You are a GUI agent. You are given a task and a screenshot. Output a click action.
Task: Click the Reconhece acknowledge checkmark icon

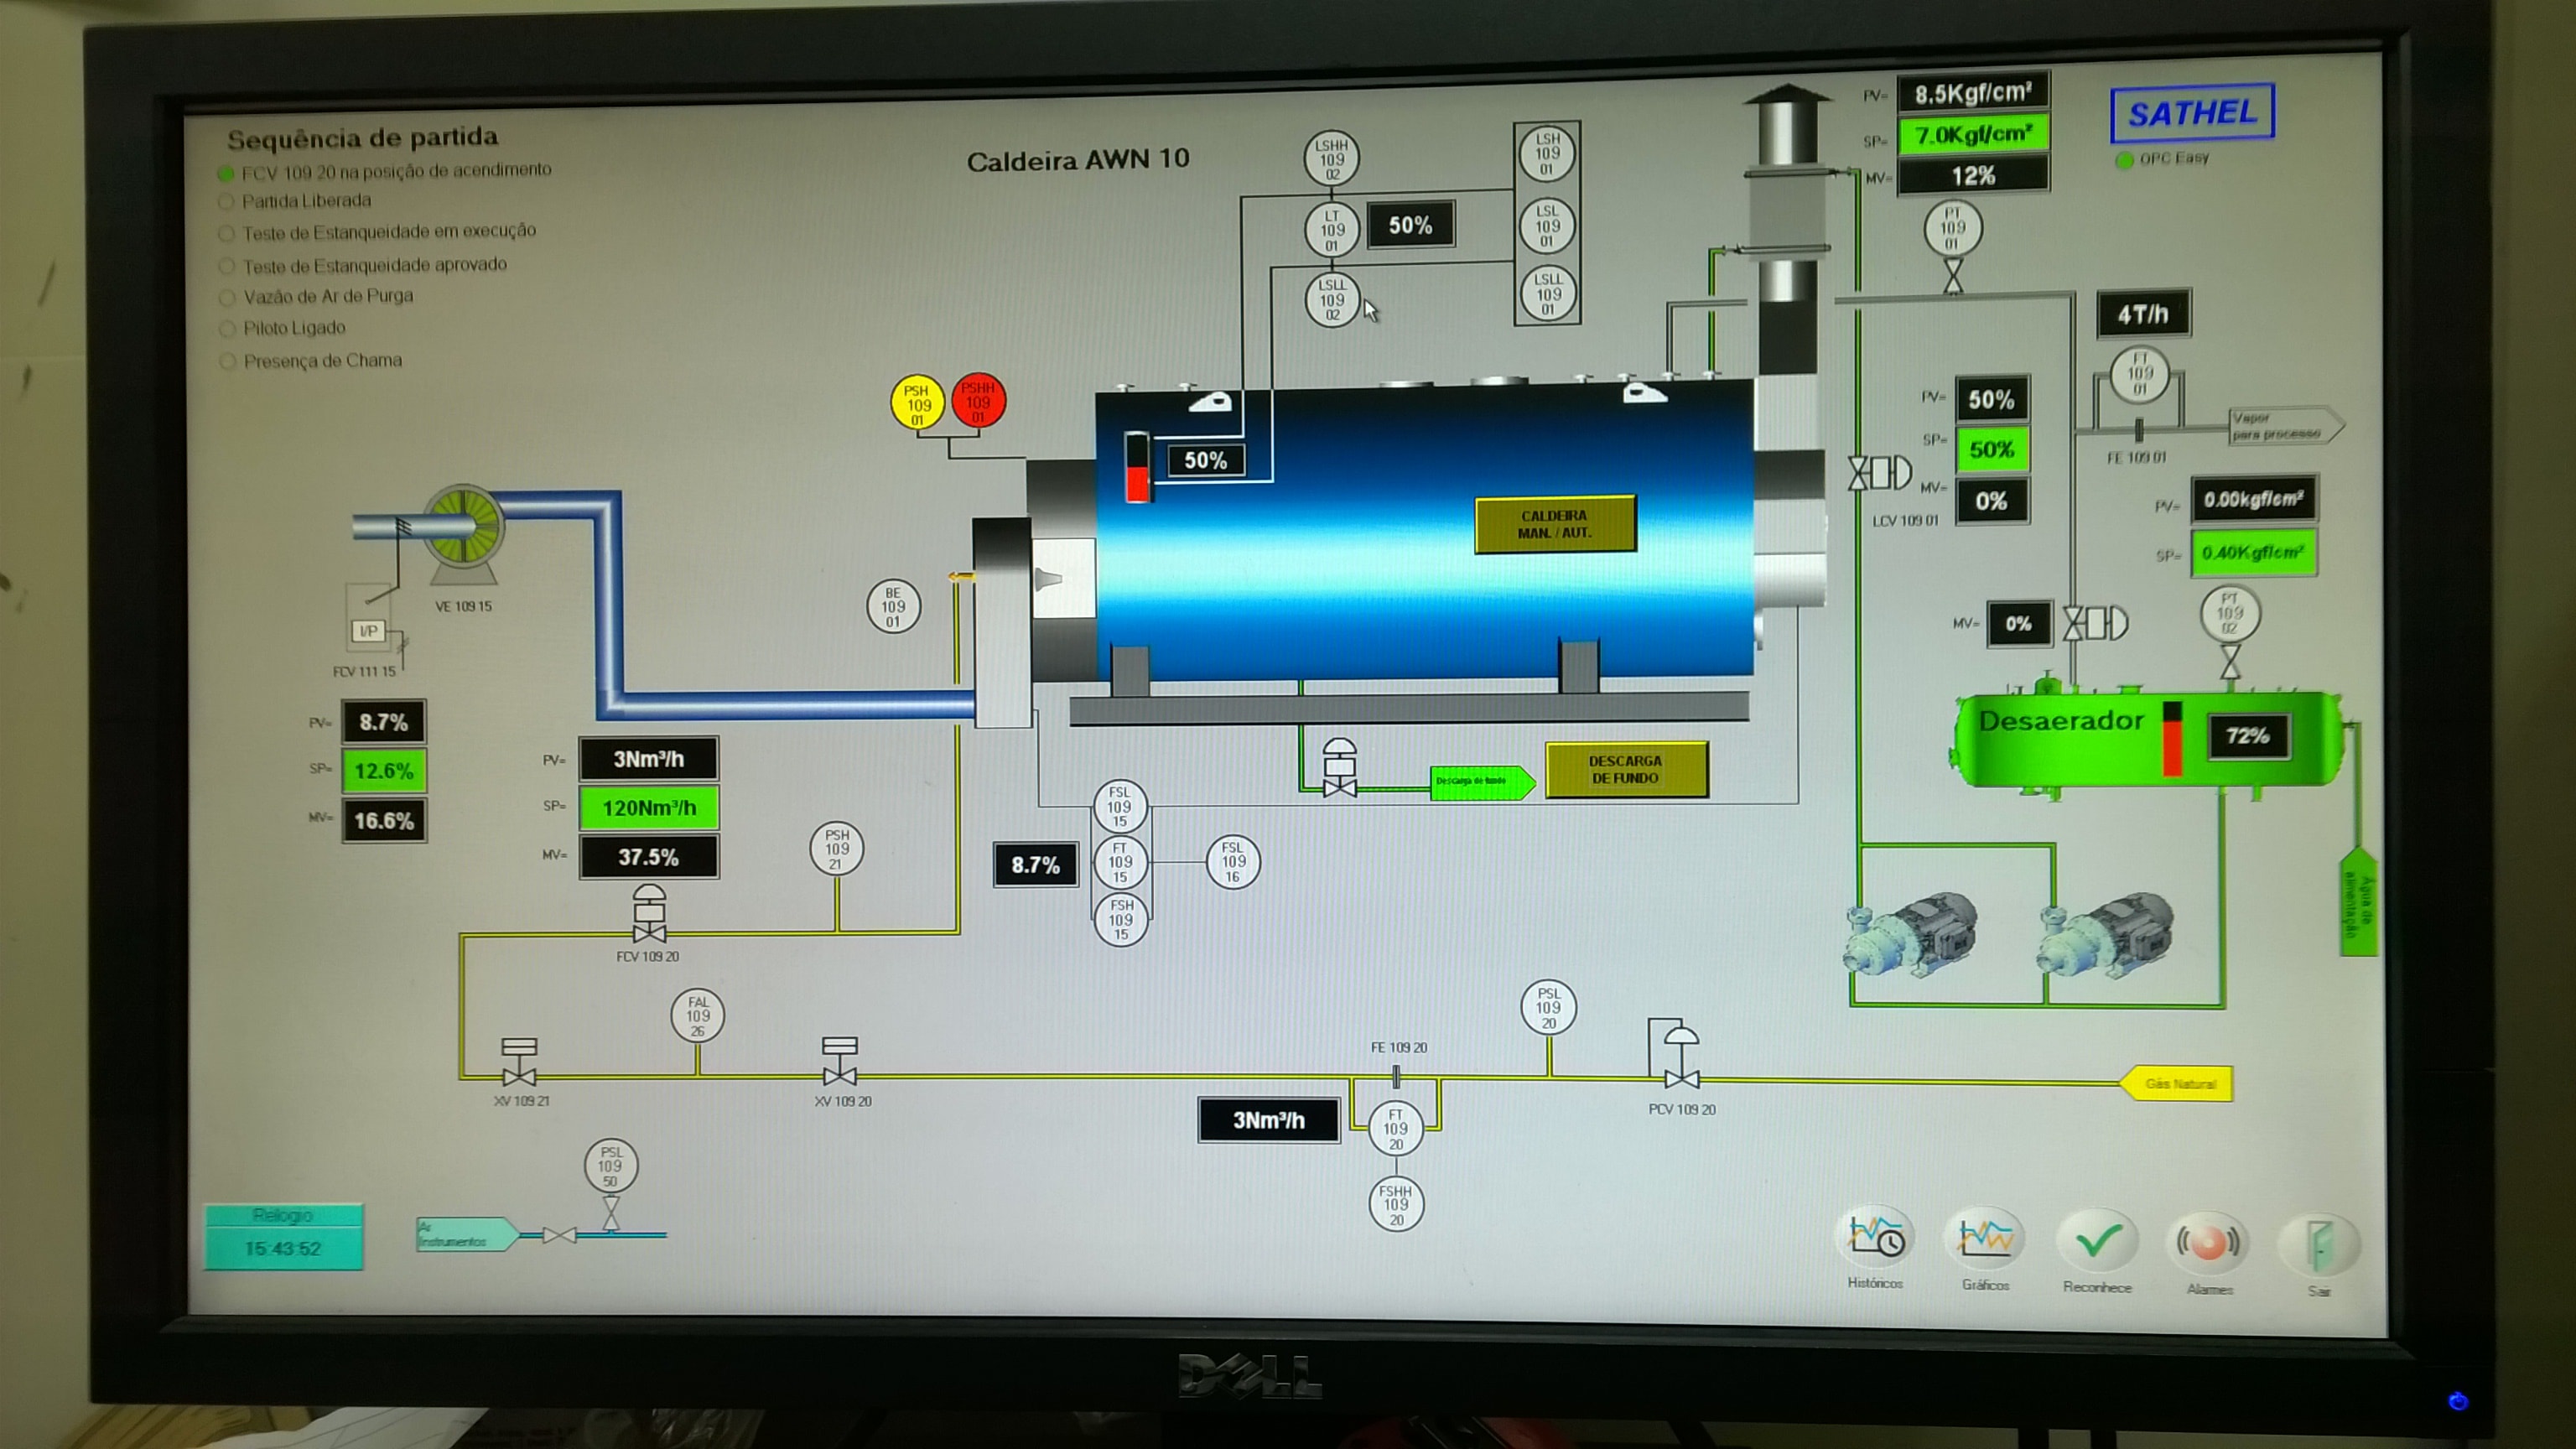pyautogui.click(x=2097, y=1240)
